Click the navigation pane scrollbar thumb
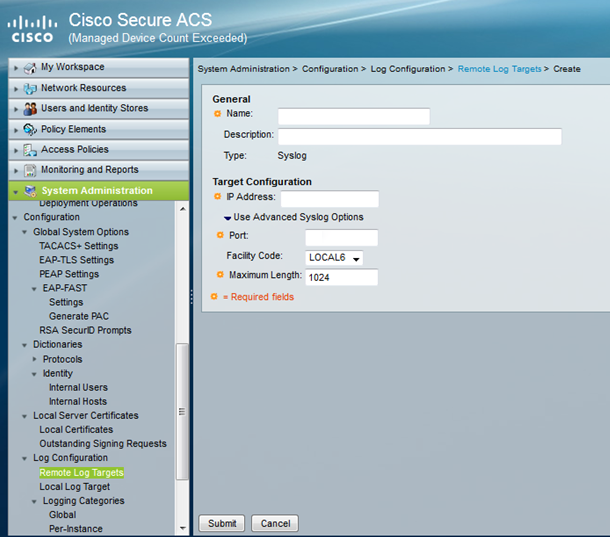The width and height of the screenshot is (610, 537). pos(182,412)
